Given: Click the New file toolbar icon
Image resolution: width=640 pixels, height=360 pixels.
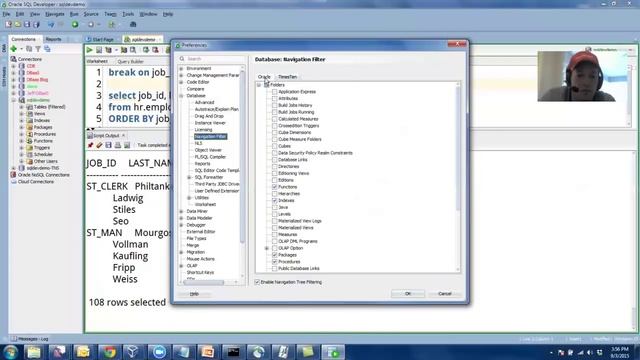Looking at the screenshot, I should 9,24.
